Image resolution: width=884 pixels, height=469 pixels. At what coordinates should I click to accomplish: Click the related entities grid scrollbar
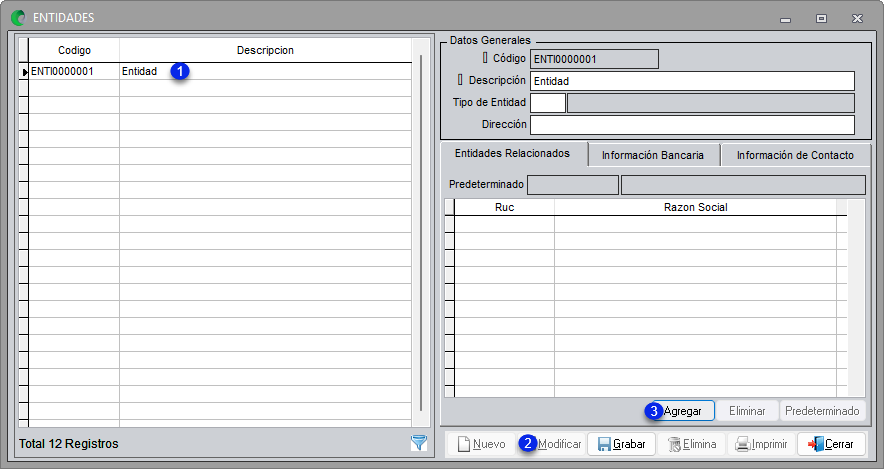[856, 298]
